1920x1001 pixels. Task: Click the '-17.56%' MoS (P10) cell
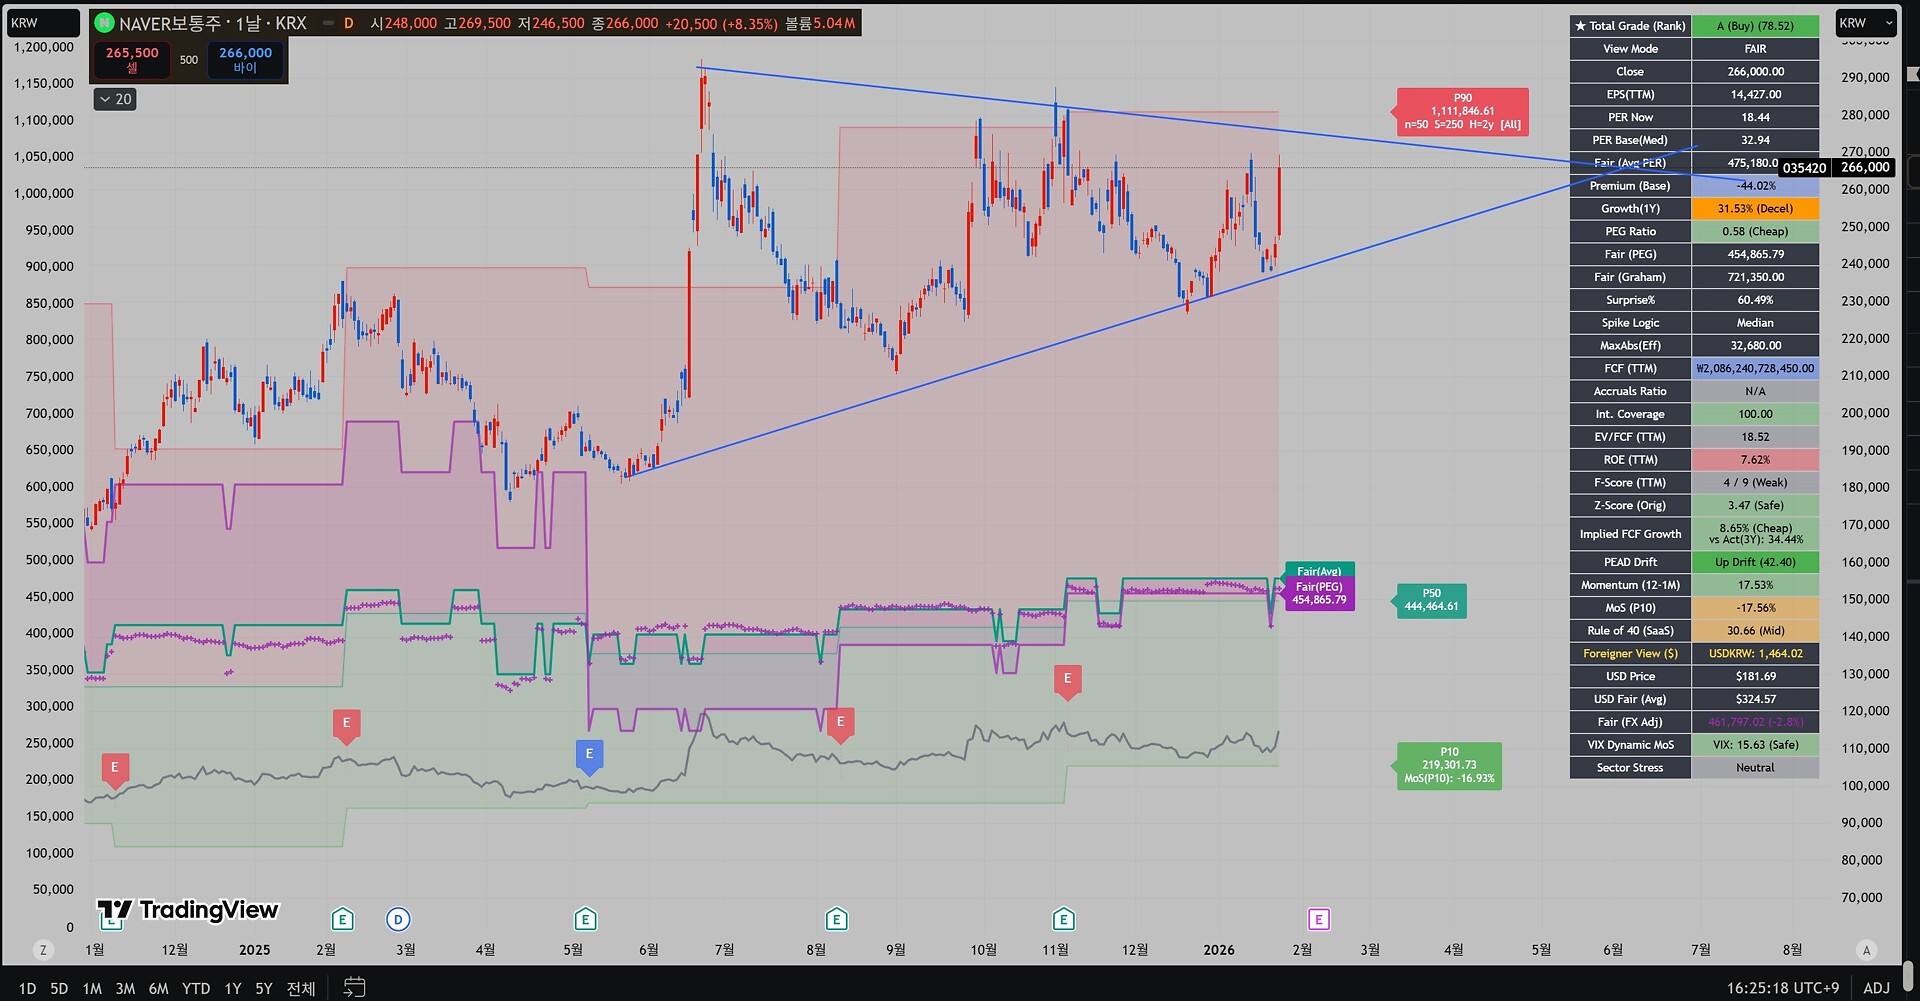click(x=1755, y=608)
